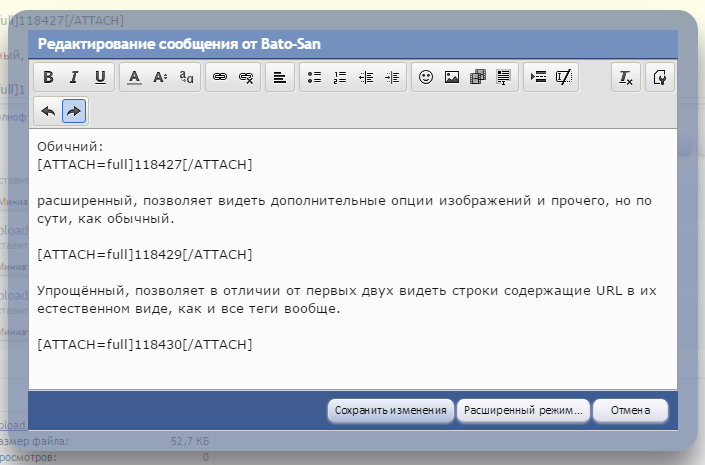Click the unlink (remove link) icon
The width and height of the screenshot is (705, 465).
pos(246,77)
